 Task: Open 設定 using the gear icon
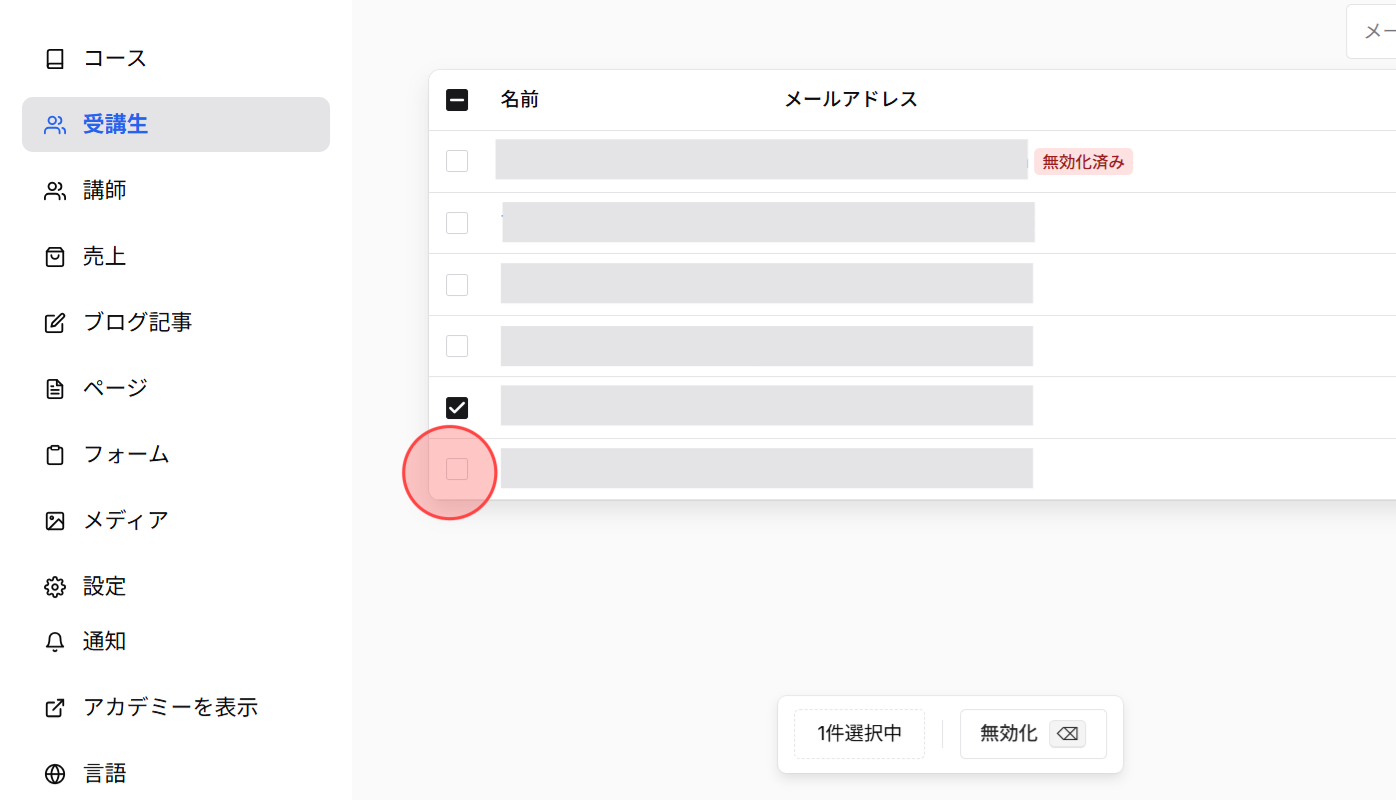coord(55,586)
